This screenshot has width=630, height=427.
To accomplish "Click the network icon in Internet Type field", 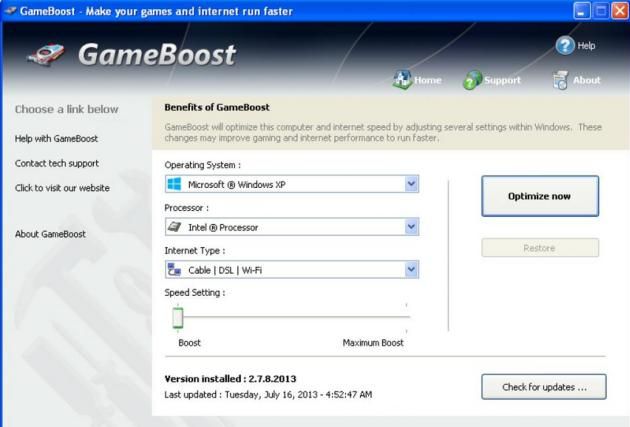I will point(175,269).
